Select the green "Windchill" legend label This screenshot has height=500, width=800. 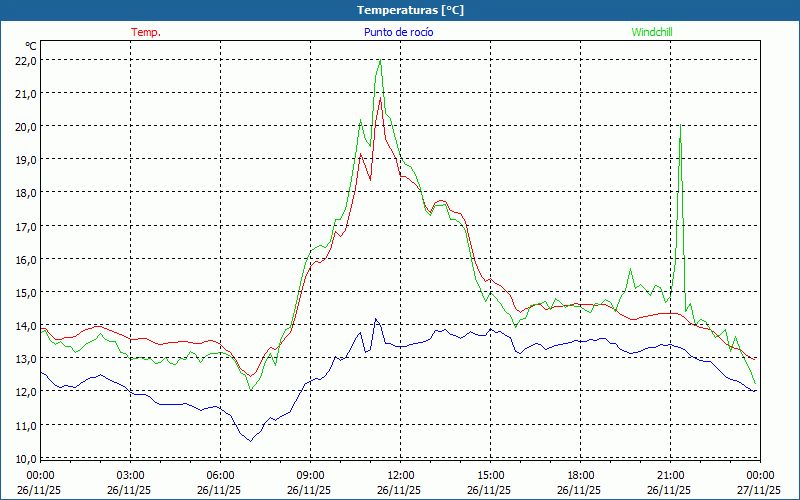point(651,32)
